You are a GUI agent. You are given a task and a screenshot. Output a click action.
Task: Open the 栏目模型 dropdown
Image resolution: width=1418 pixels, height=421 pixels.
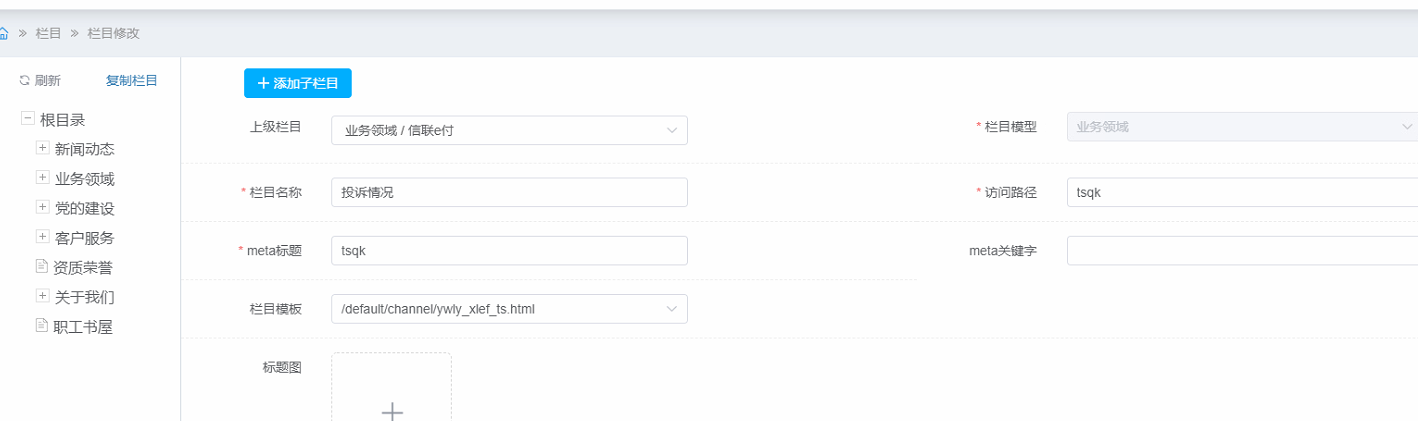pyautogui.click(x=1241, y=127)
